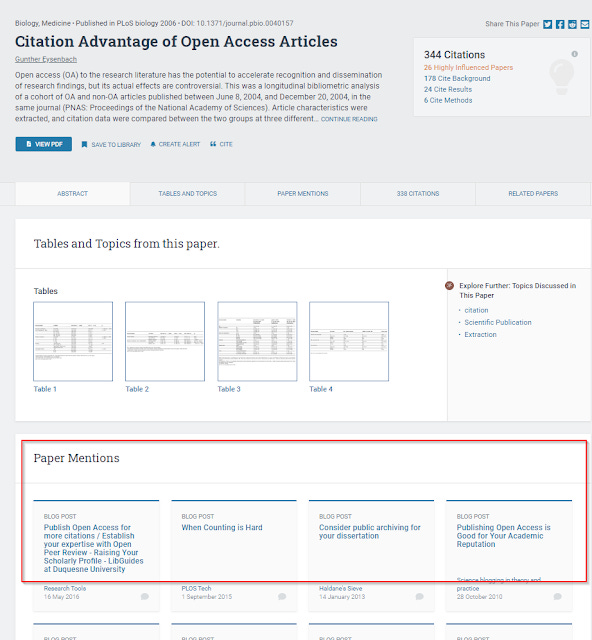This screenshot has width=592, height=640.
Task: Open blog post 'Publish Open Access for more citations'
Action: click(94, 548)
